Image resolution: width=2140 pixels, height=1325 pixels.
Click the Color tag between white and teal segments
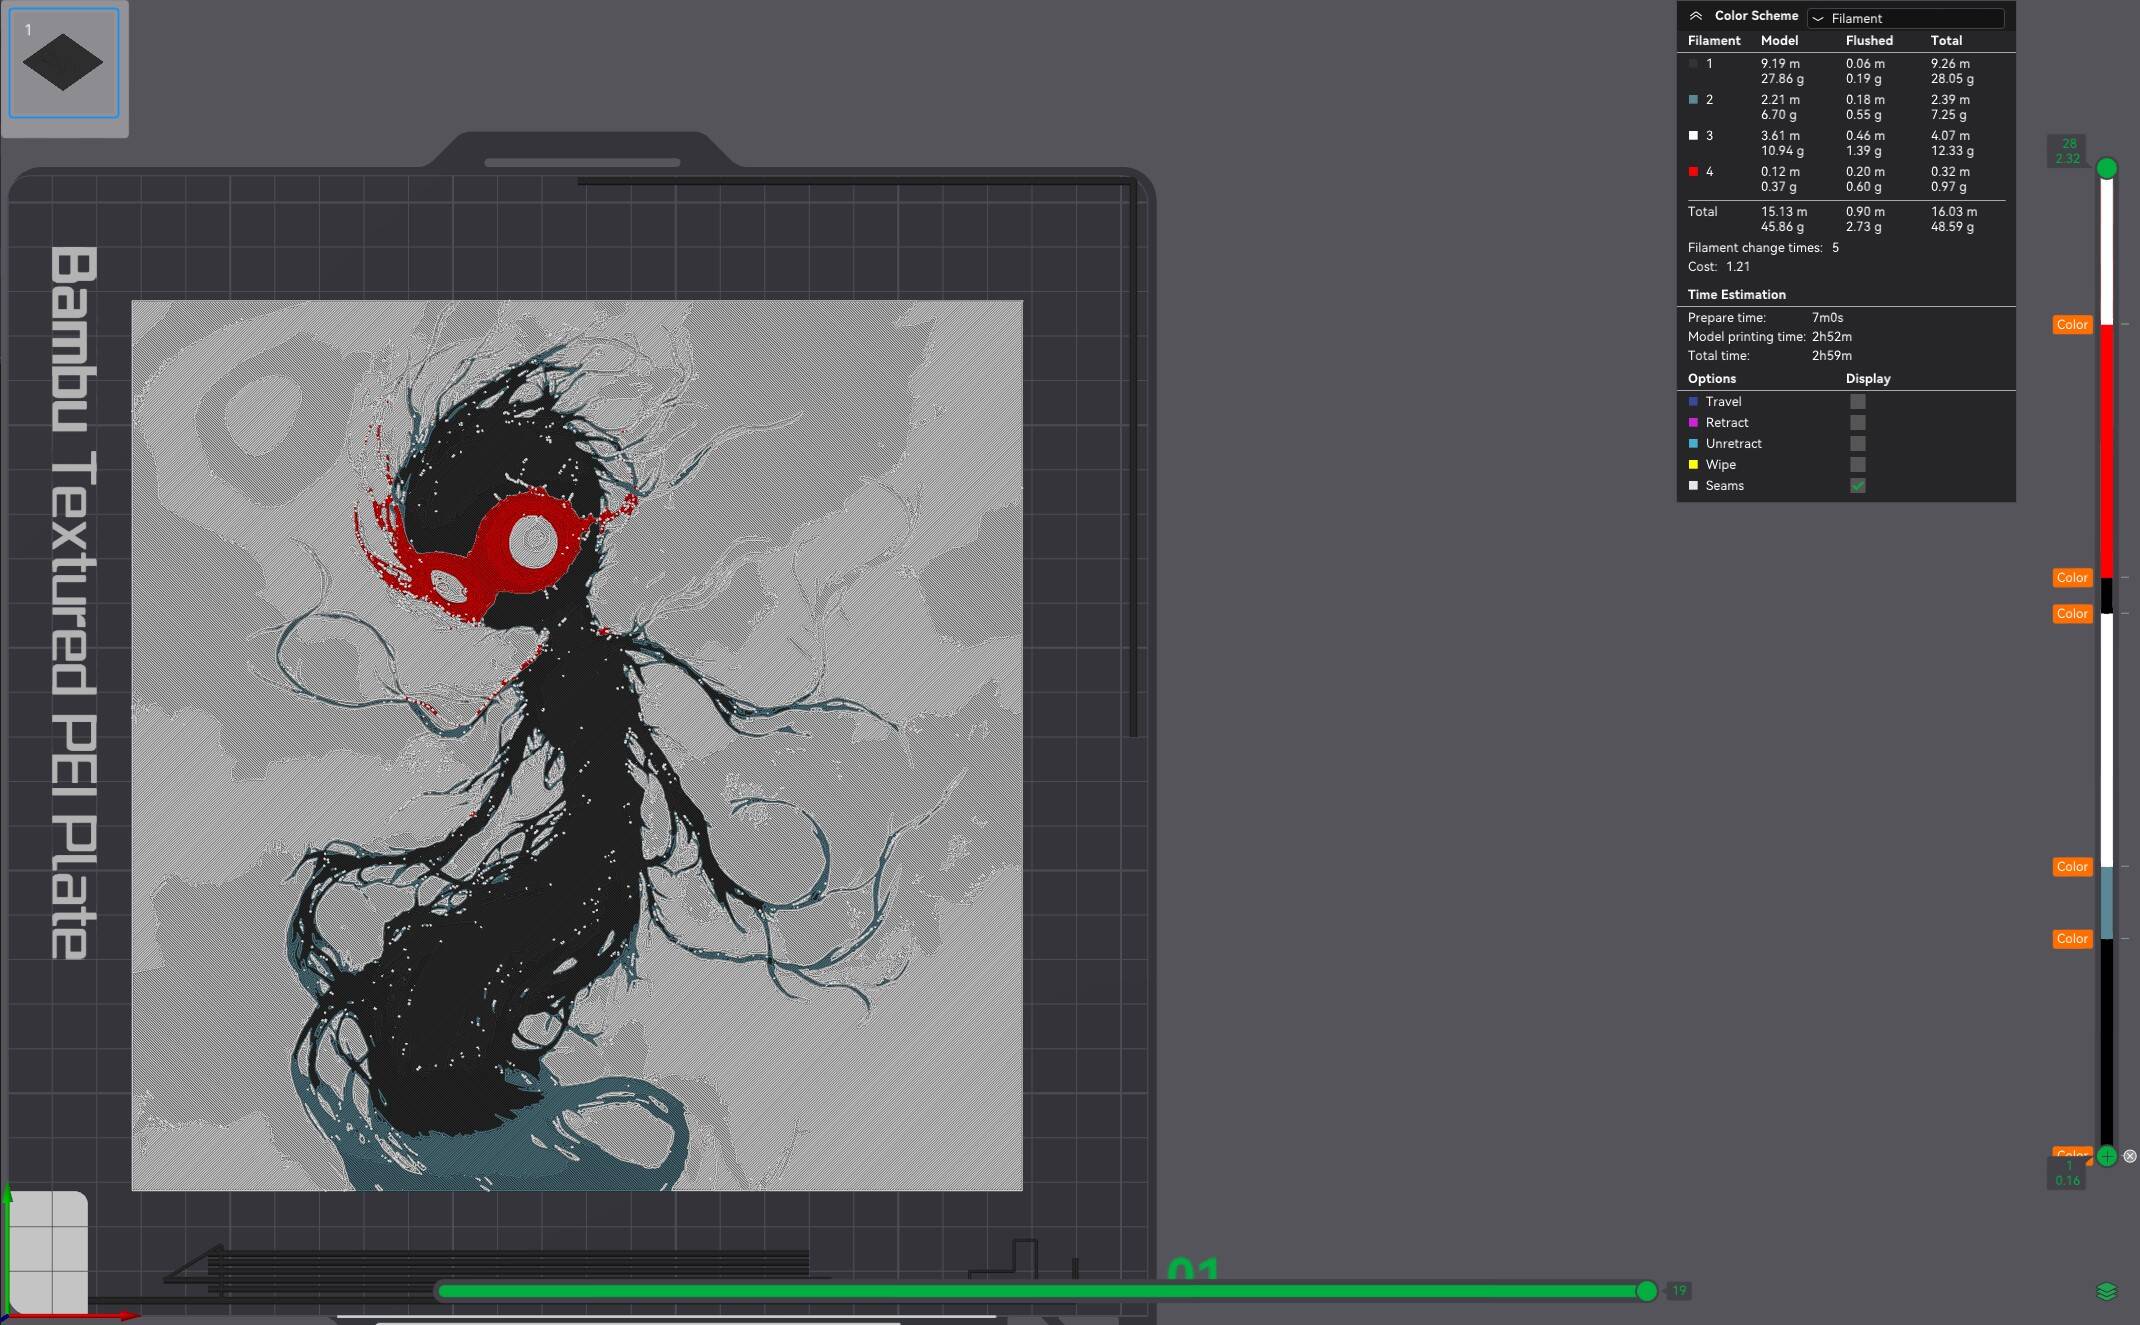pyautogui.click(x=2072, y=867)
